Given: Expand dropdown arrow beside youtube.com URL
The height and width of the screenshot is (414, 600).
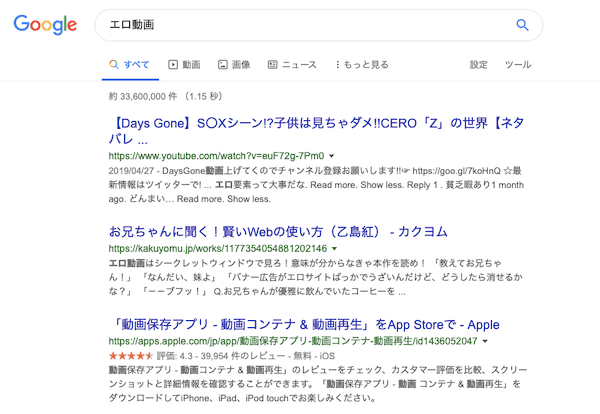Looking at the screenshot, I should [x=332, y=156].
